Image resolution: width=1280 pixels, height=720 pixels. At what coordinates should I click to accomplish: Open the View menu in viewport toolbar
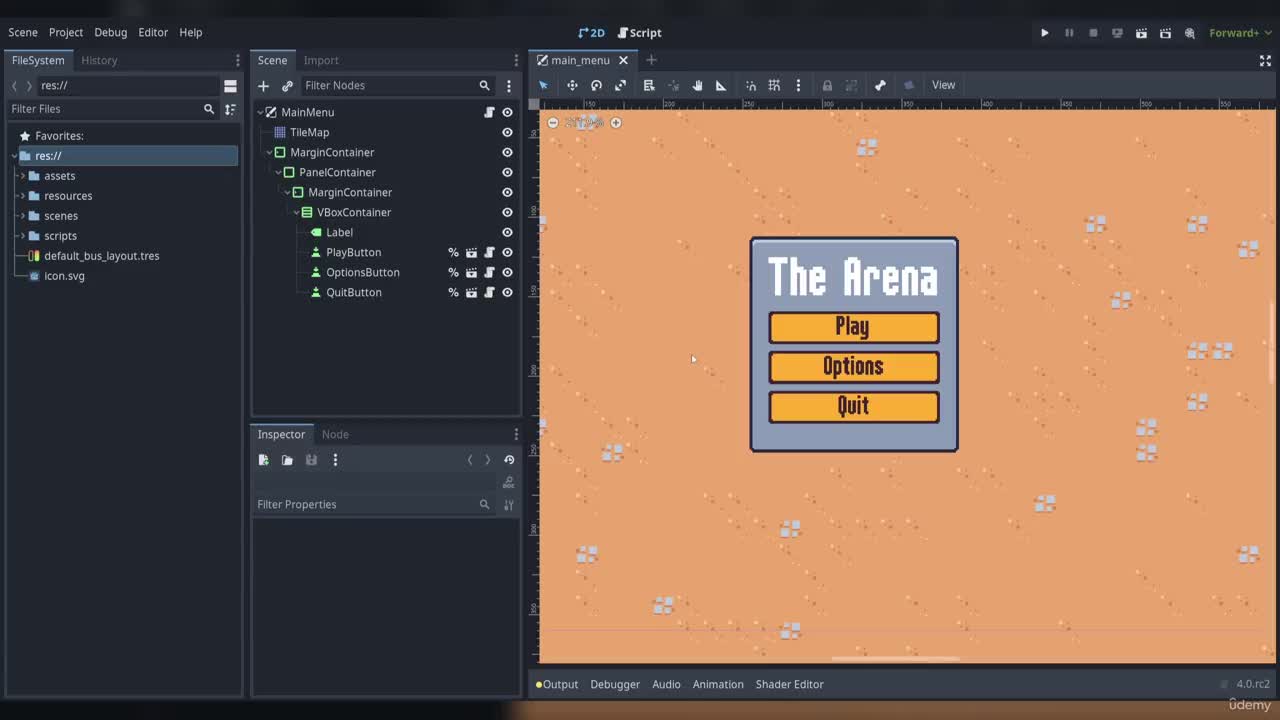[x=943, y=85]
